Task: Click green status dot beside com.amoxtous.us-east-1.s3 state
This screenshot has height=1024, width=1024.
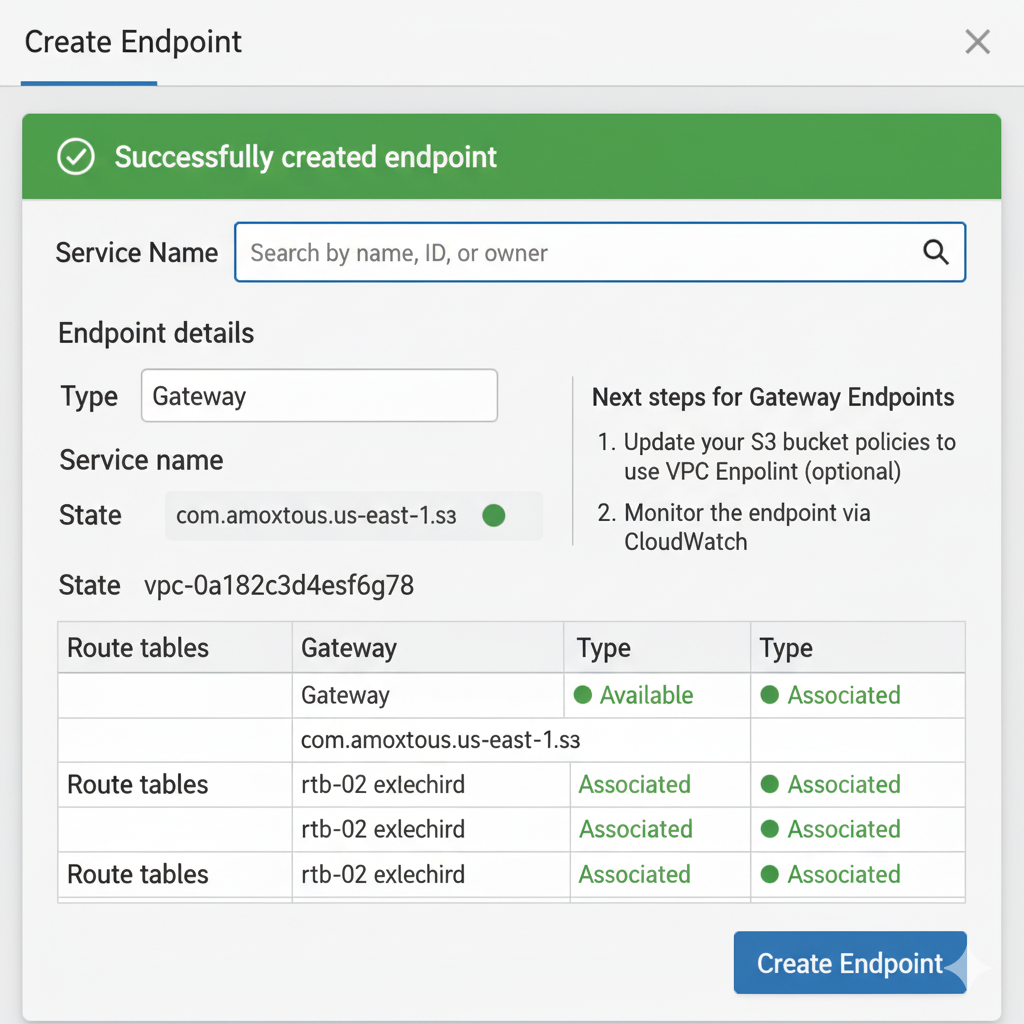Action: pos(493,516)
